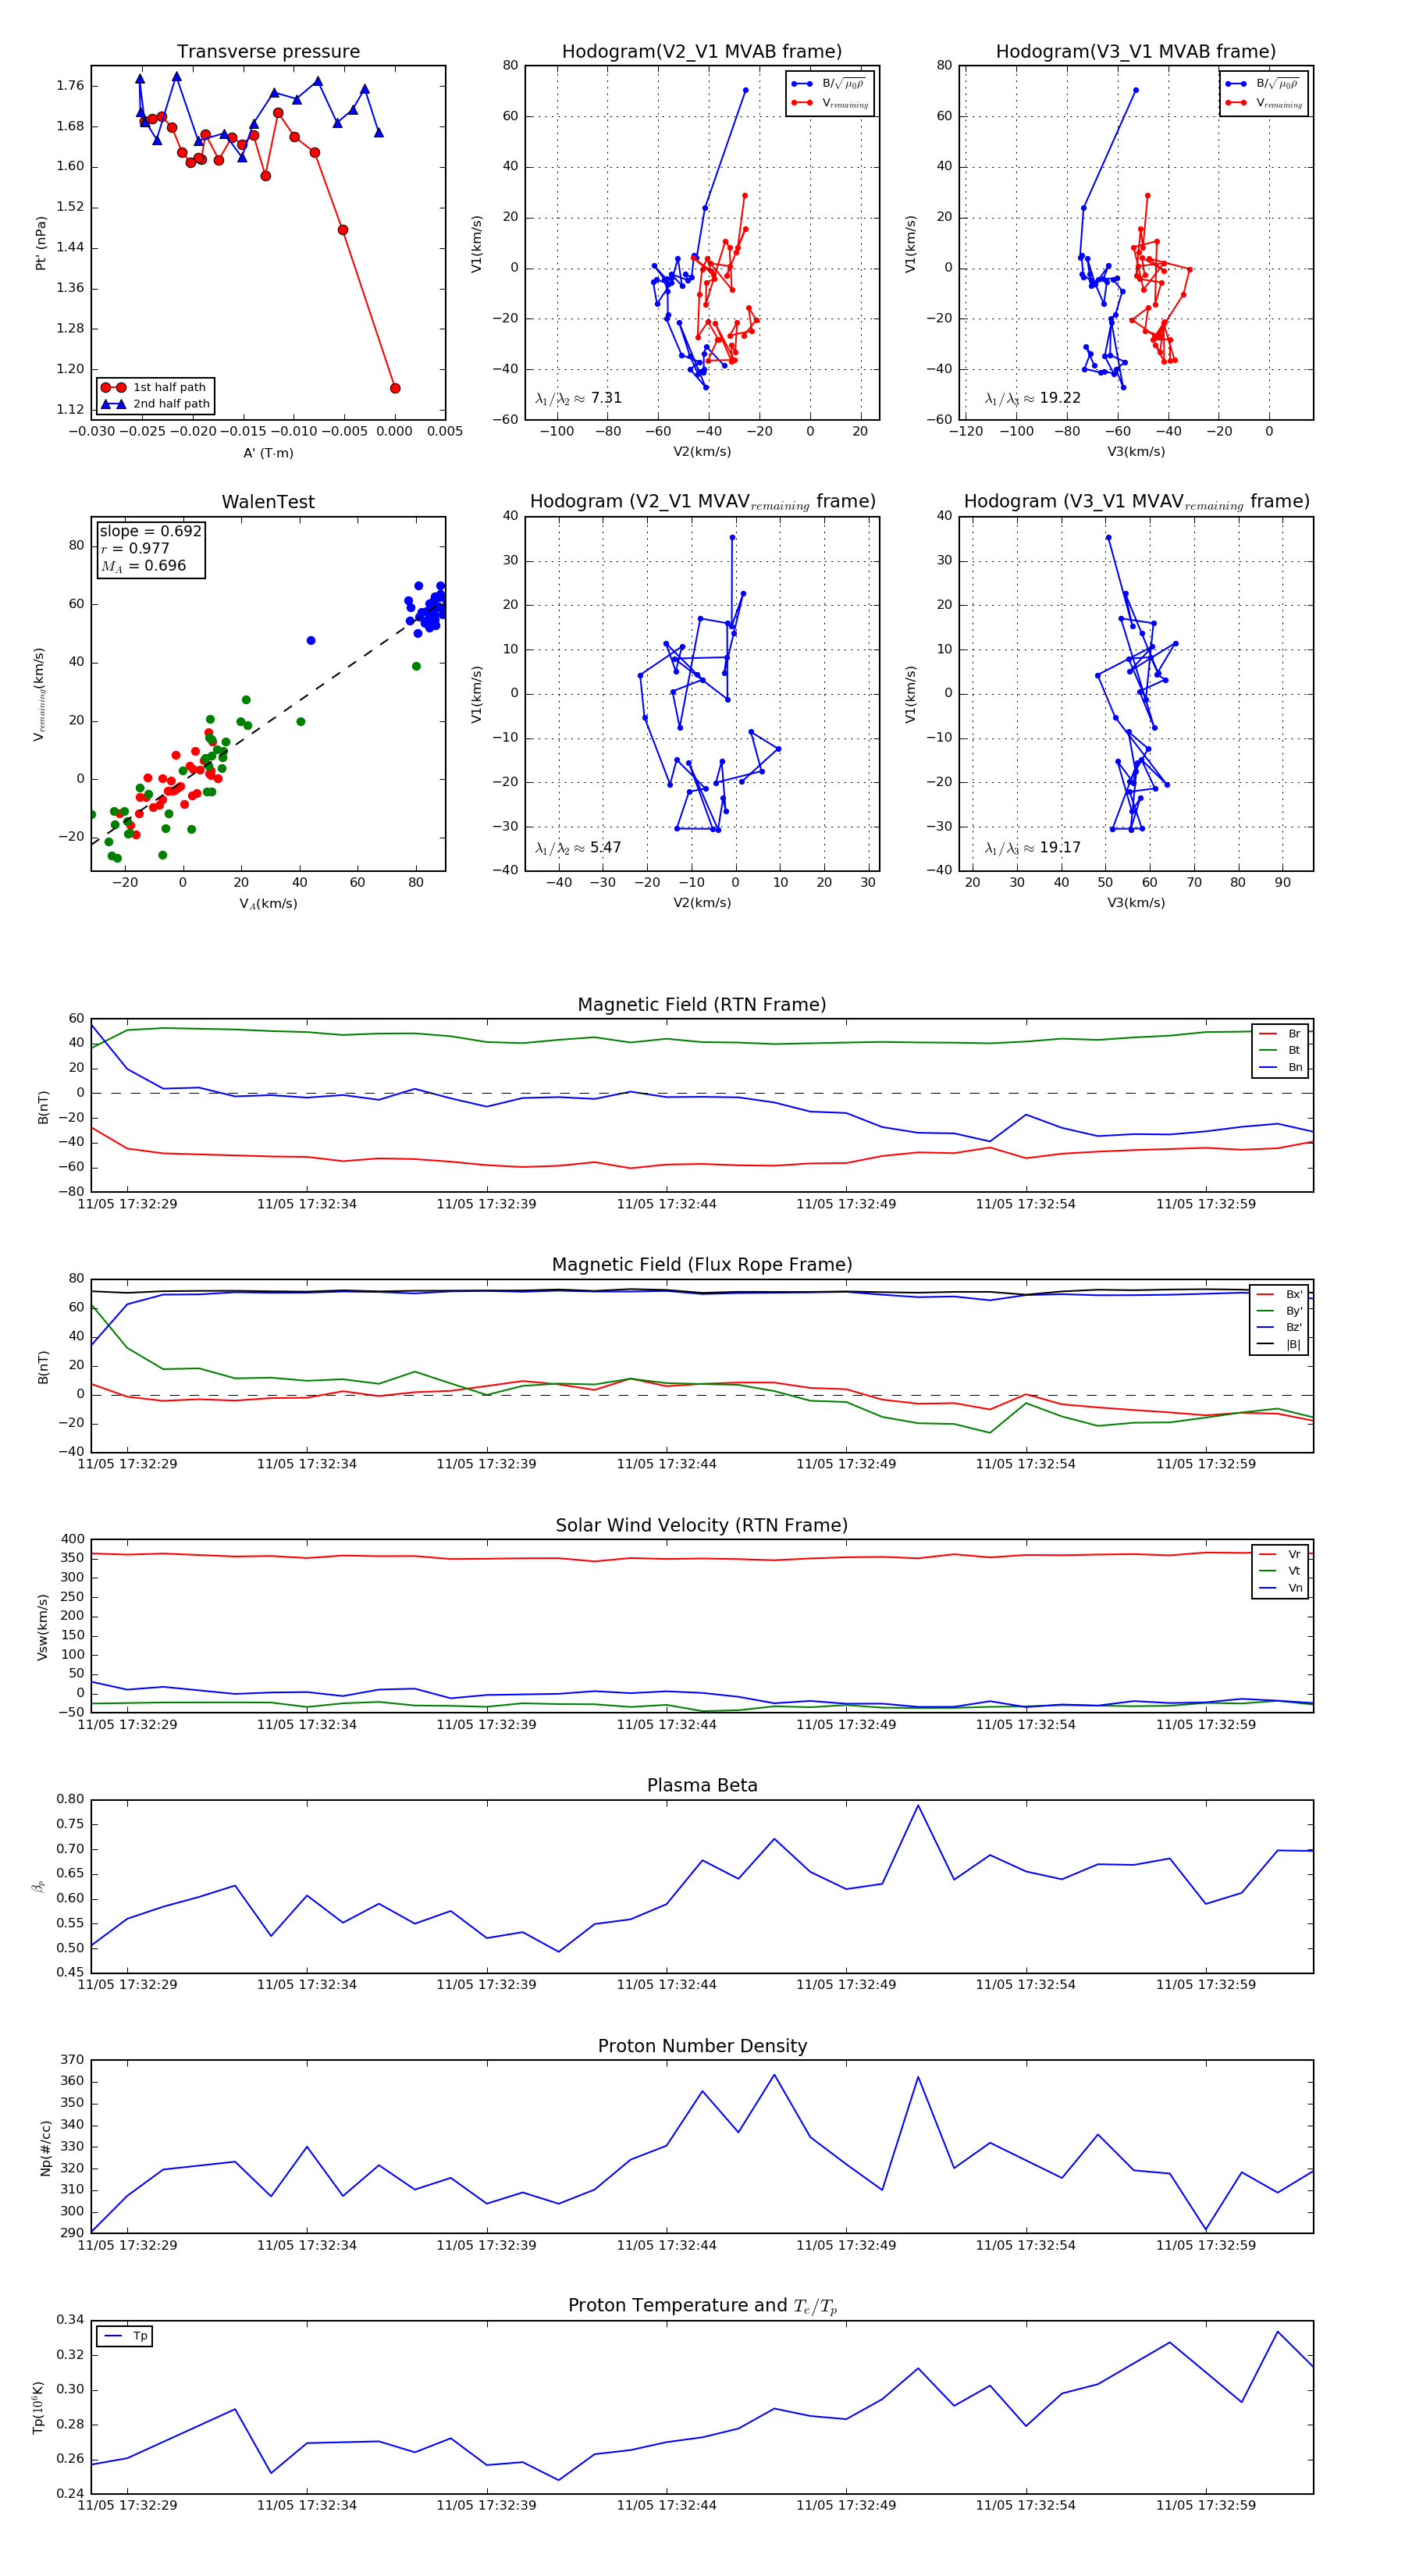Click the Hodogram (V3_V1 MVAV remaining frame) title
Viewport: 1405px width, 2576px height.
pos(1136,502)
